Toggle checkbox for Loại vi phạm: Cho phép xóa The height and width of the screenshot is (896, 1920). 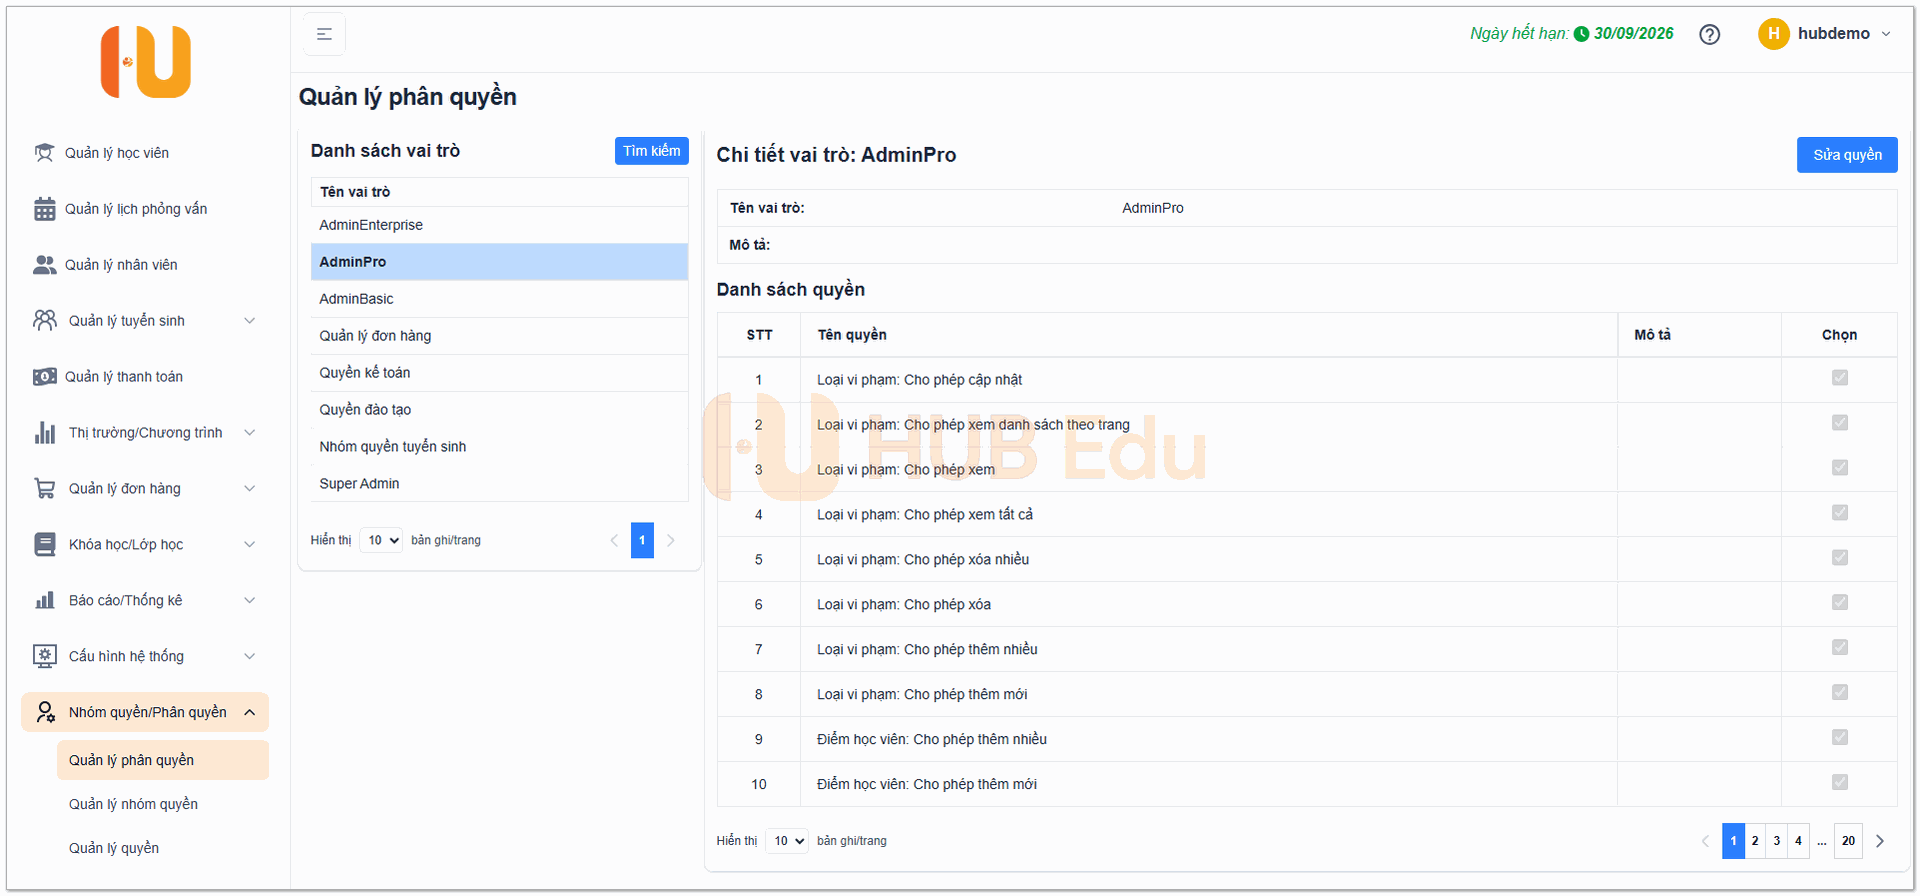pyautogui.click(x=1839, y=603)
